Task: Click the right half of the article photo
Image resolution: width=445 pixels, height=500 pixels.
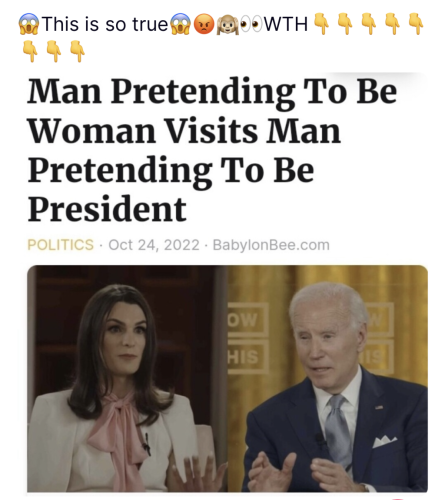Action: pyautogui.click(x=328, y=378)
